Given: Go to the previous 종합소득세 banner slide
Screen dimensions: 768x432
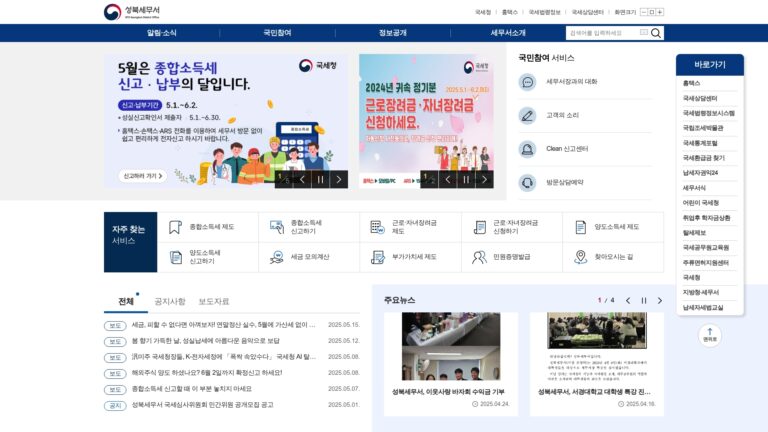Looking at the screenshot, I should point(302,179).
